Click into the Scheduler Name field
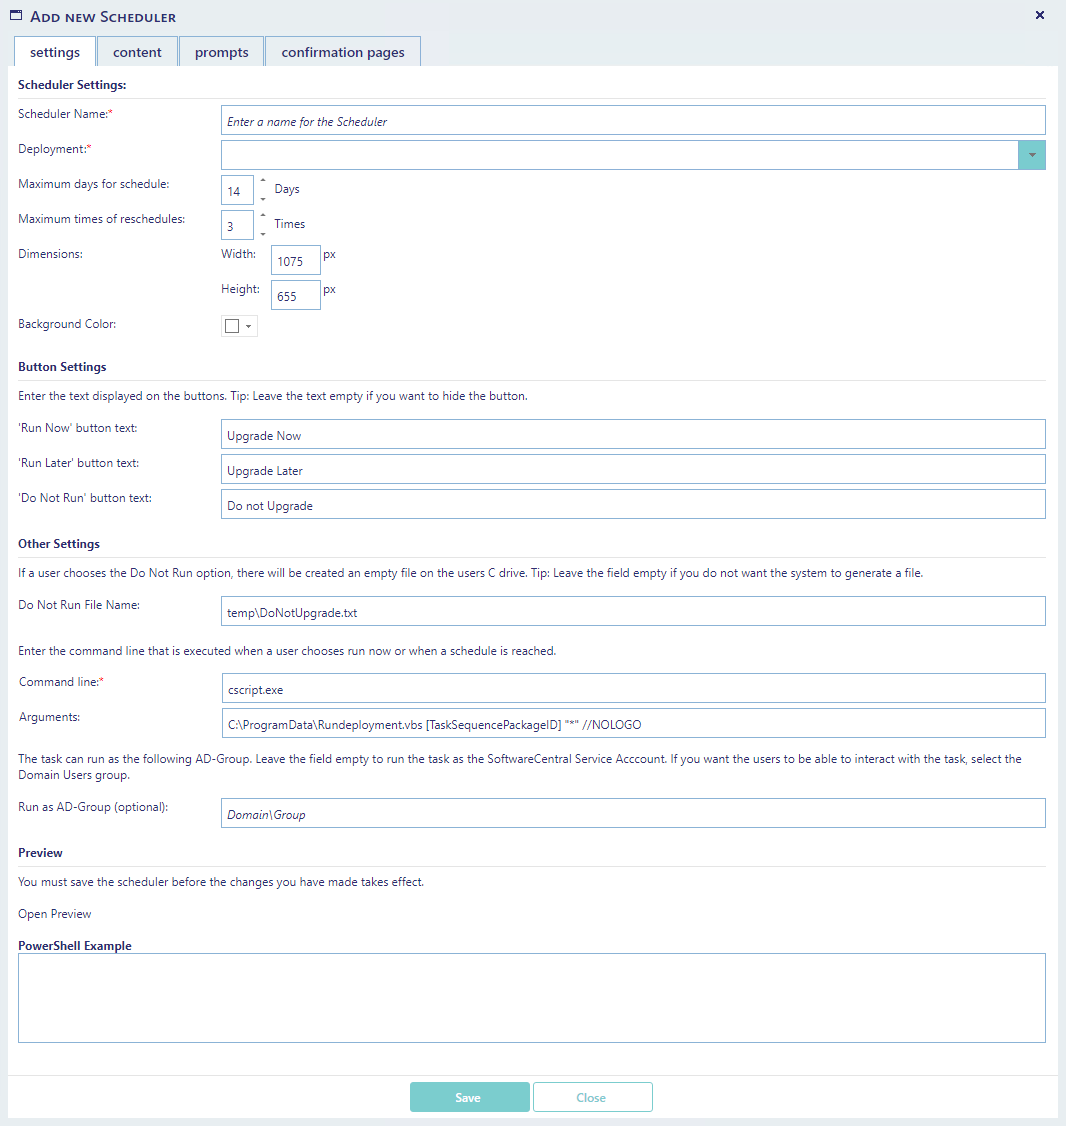 coord(632,121)
